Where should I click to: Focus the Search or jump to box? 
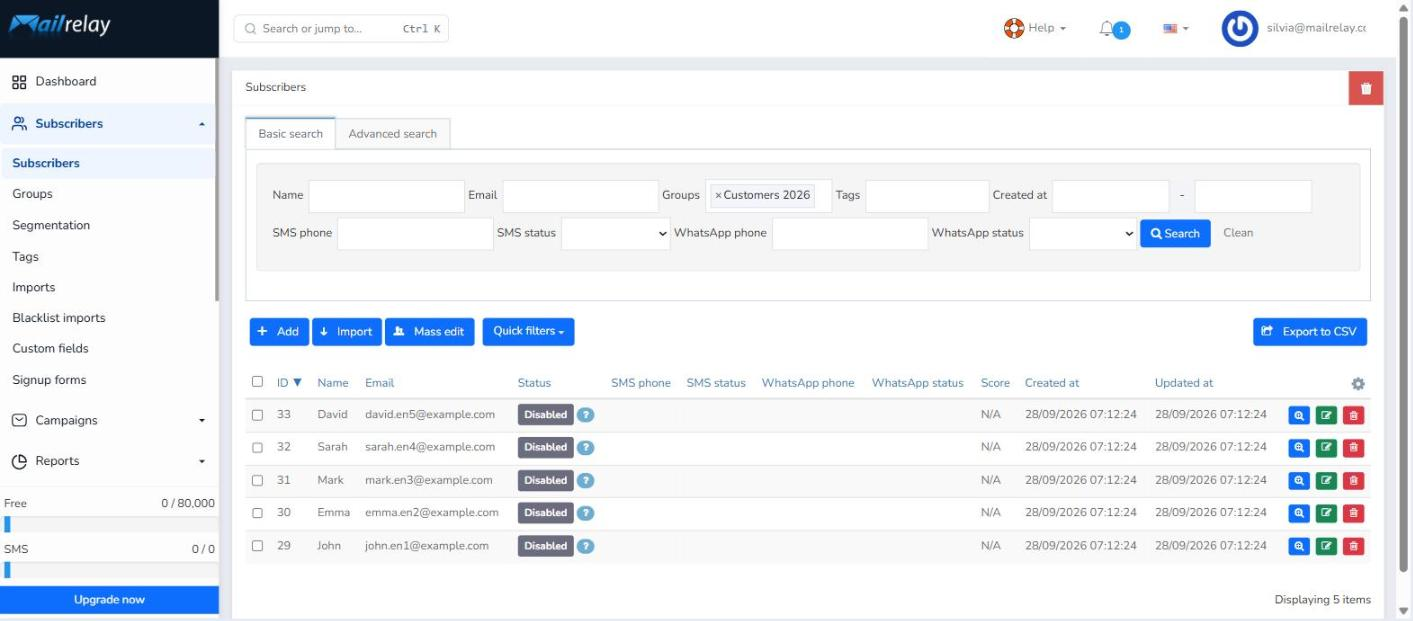(x=341, y=29)
